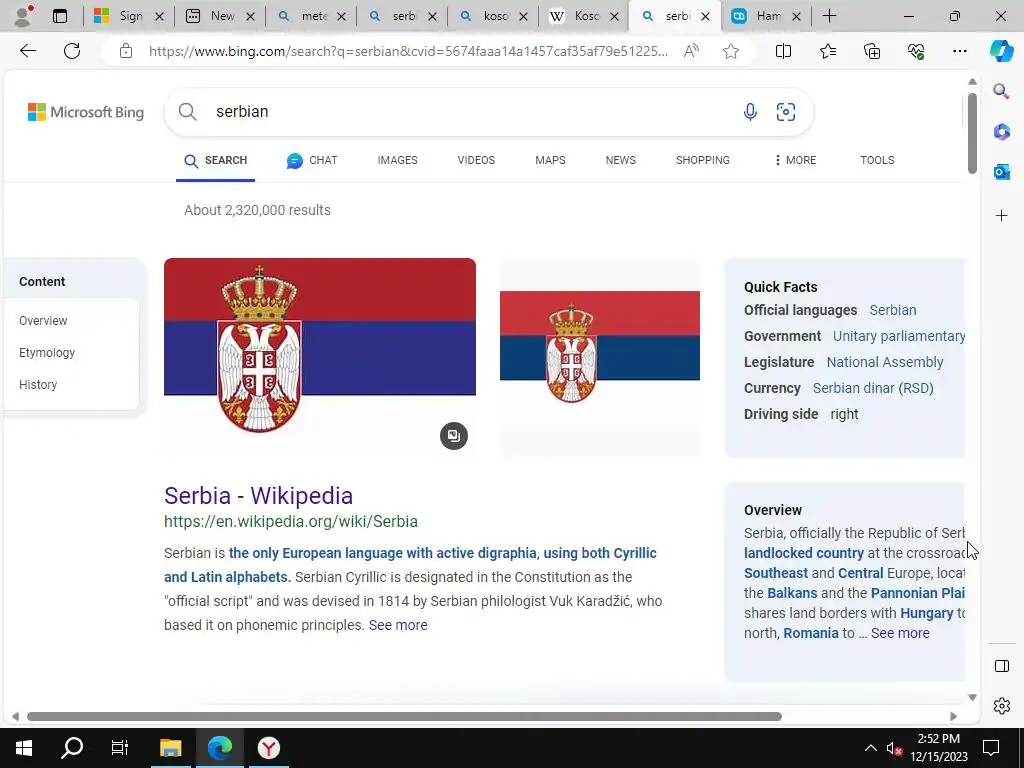Open large Serbian flag thumbnail
Screen dimensions: 1024x768
[319, 357]
